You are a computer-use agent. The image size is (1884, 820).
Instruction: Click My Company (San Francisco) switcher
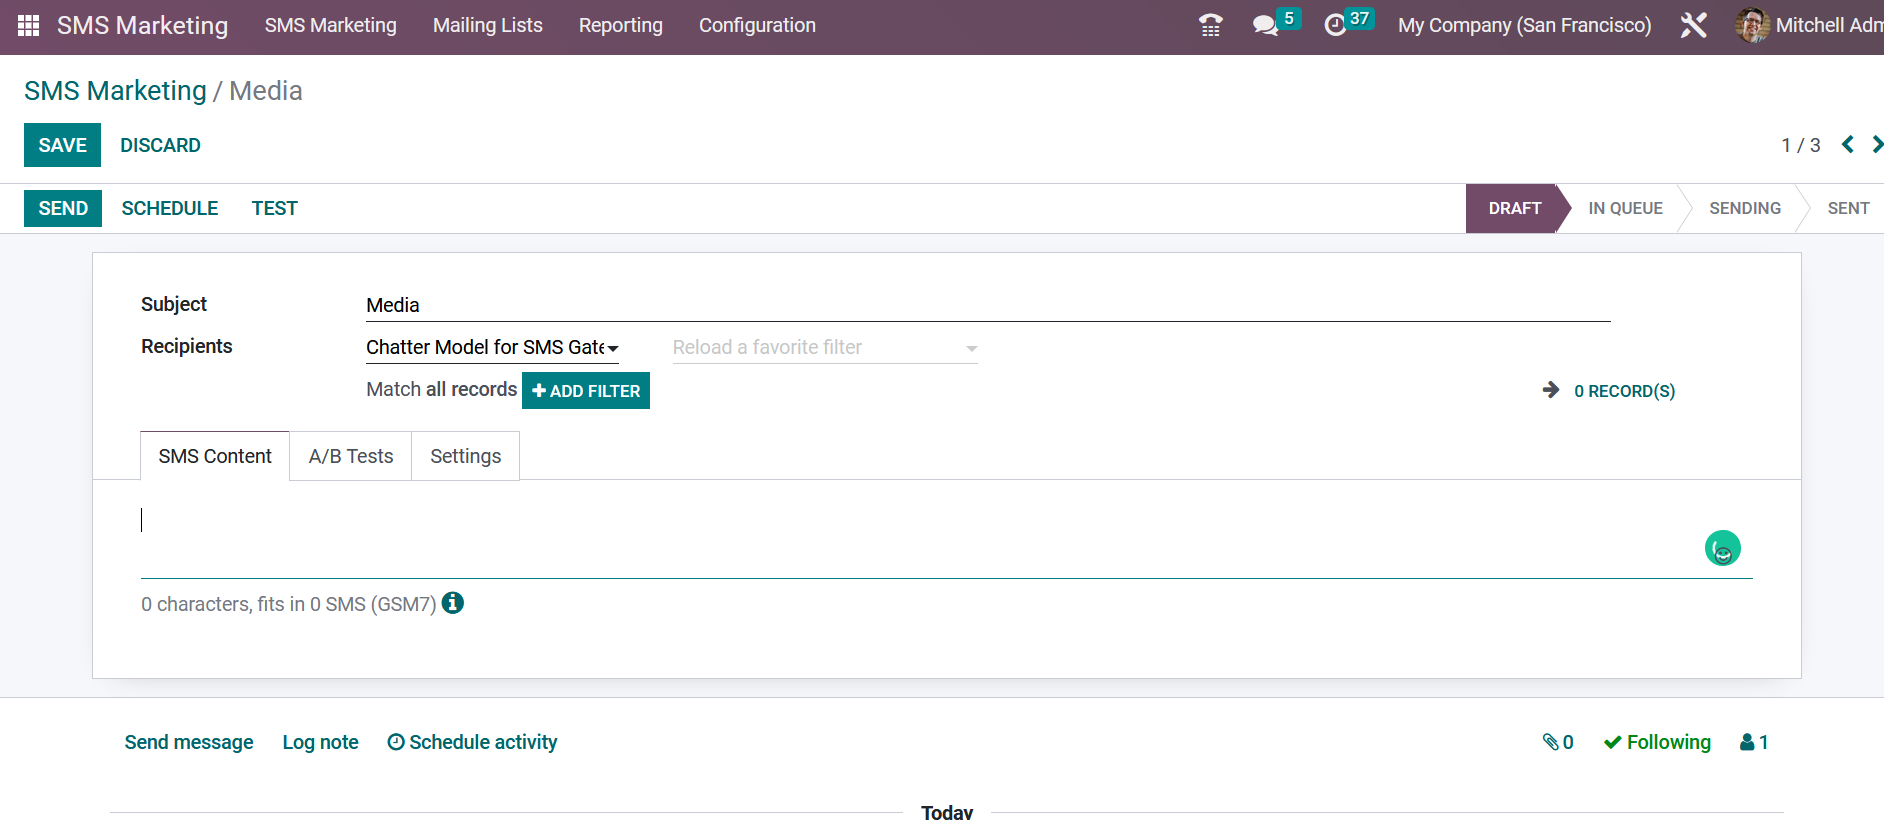(x=1524, y=25)
